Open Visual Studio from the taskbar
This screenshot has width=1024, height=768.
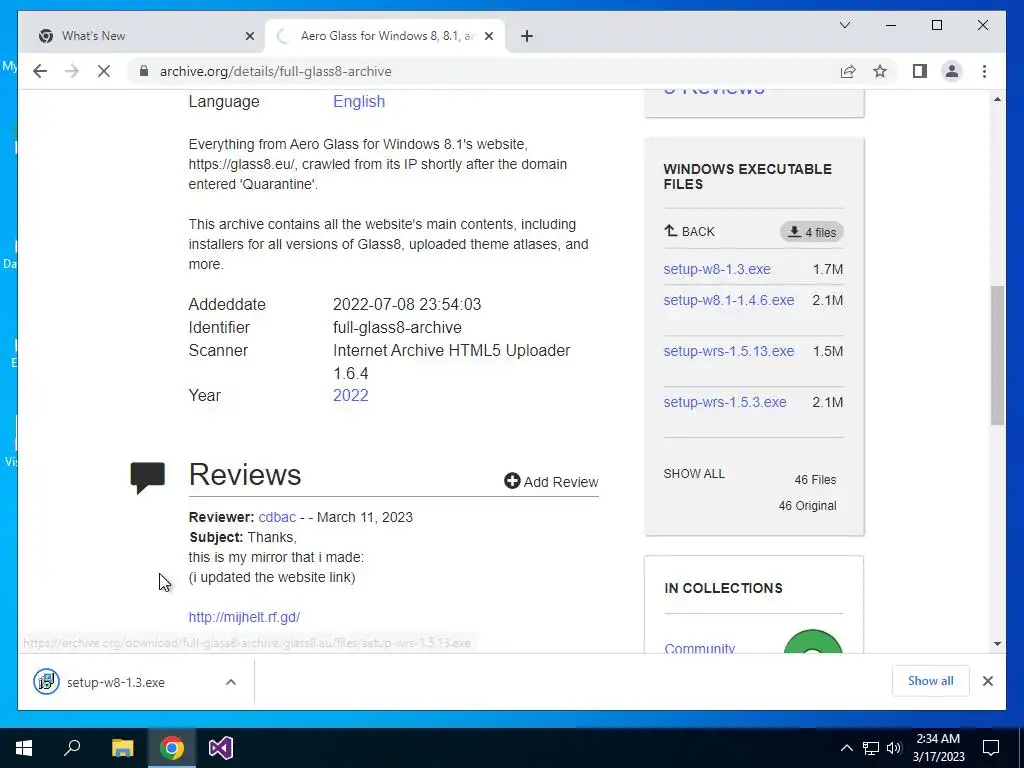click(x=221, y=748)
